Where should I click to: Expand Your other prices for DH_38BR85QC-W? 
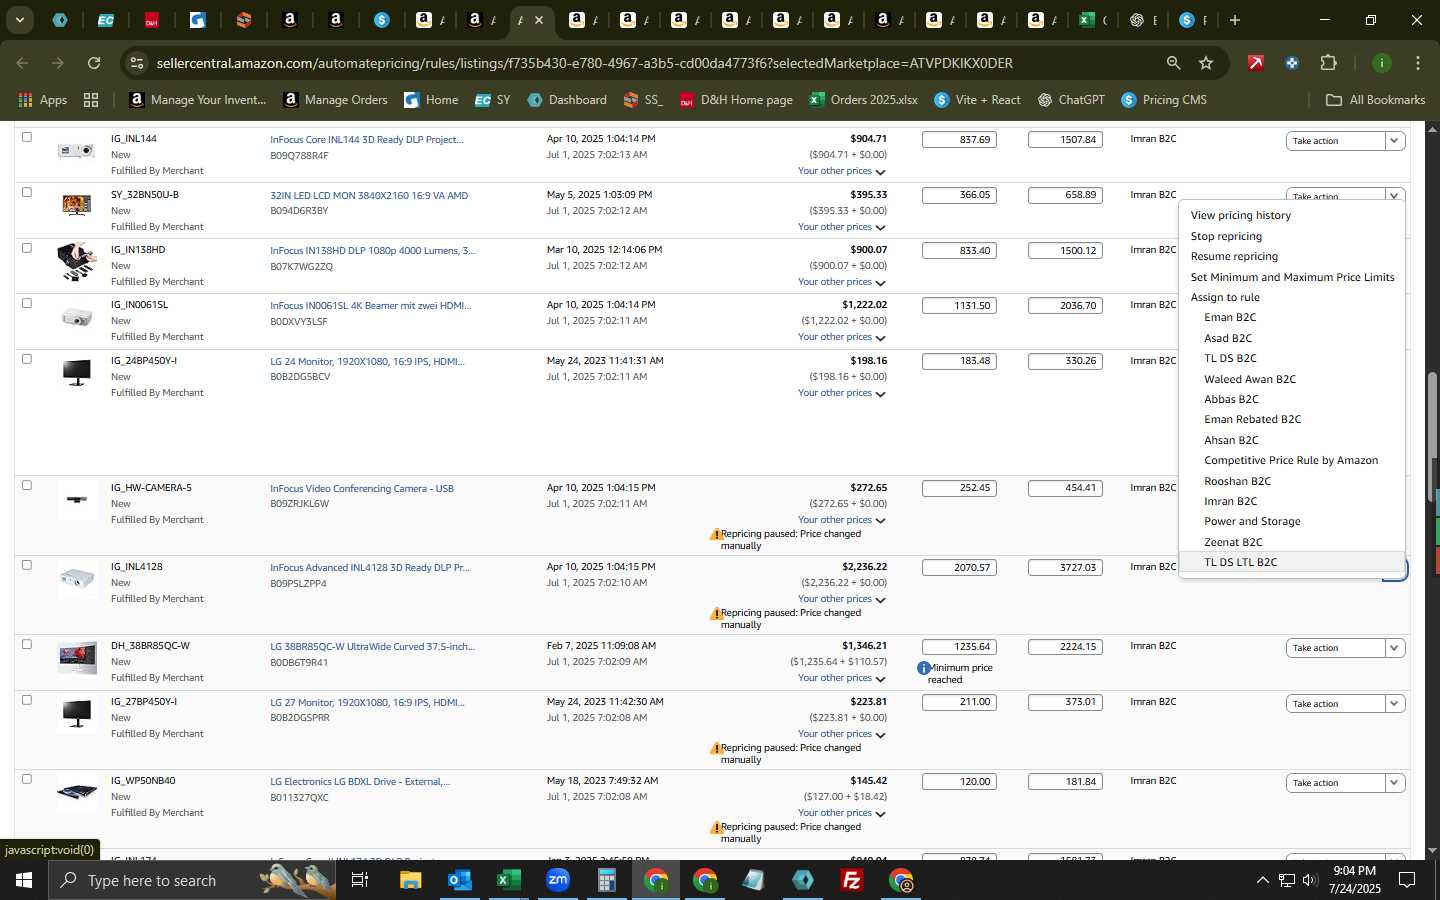[x=841, y=678]
